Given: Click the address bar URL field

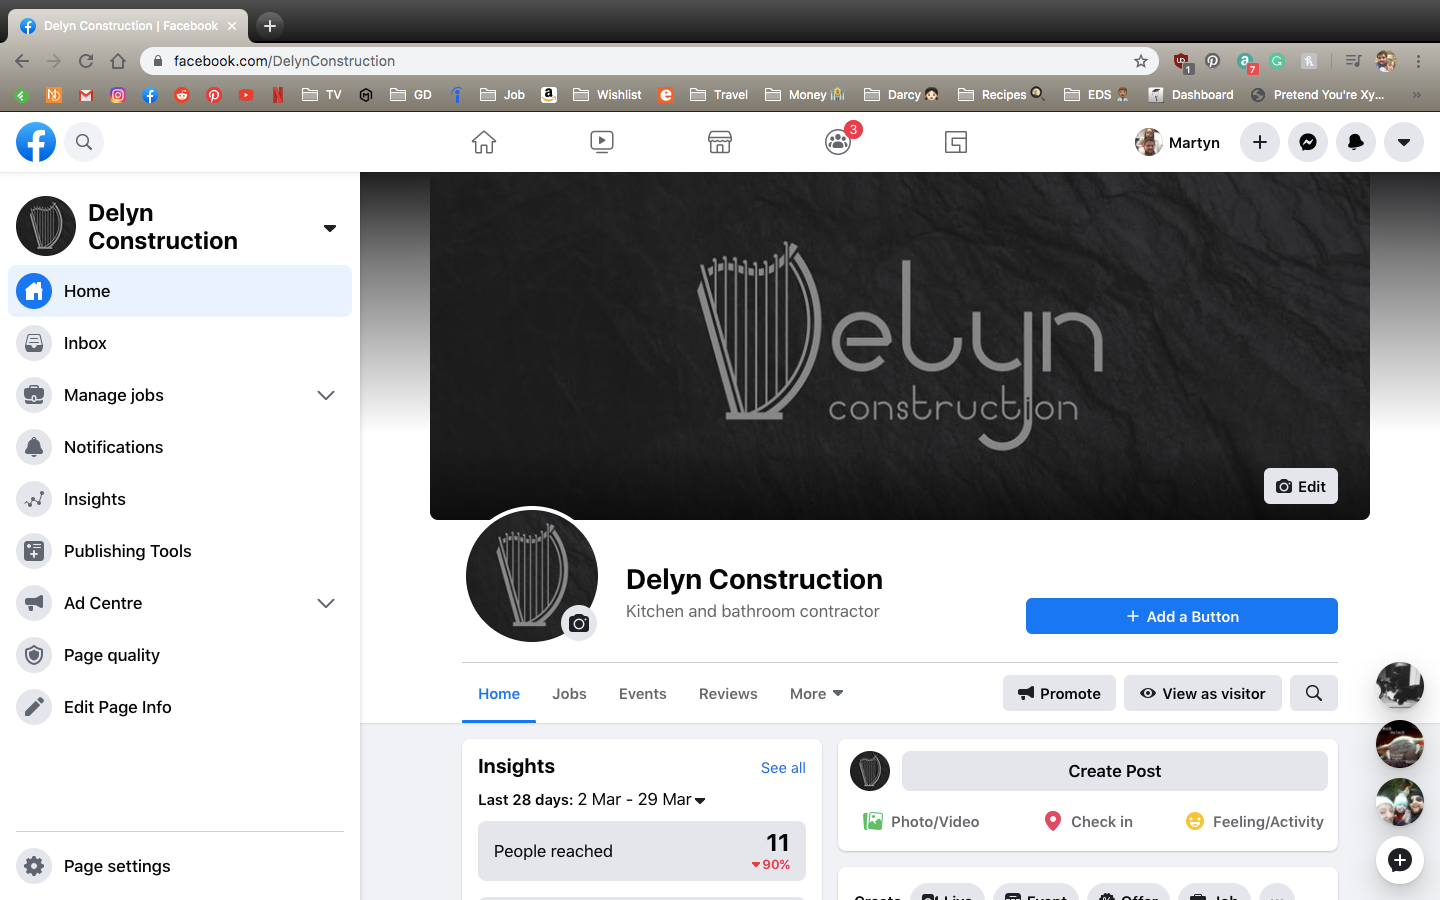Looking at the screenshot, I should 650,61.
